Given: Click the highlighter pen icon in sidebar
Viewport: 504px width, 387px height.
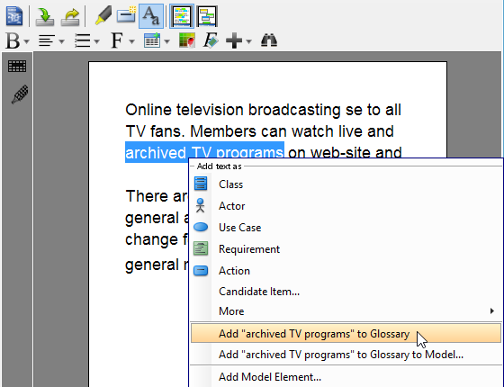Looking at the screenshot, I should [20, 94].
